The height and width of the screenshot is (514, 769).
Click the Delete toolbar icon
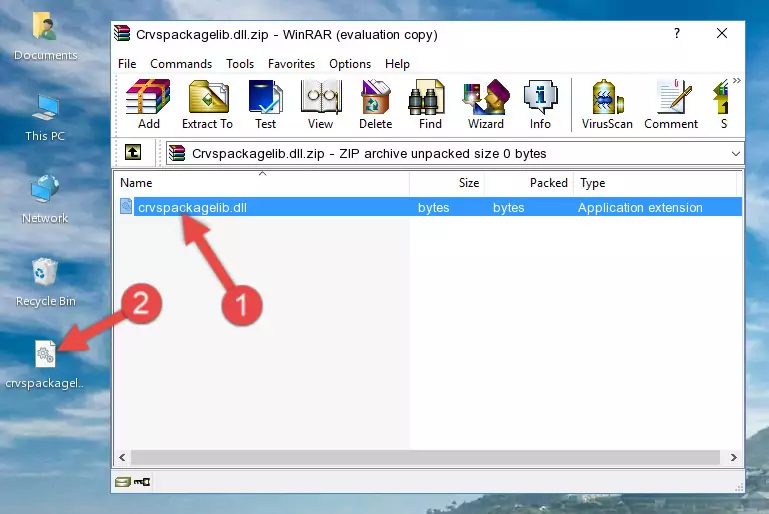pos(376,104)
